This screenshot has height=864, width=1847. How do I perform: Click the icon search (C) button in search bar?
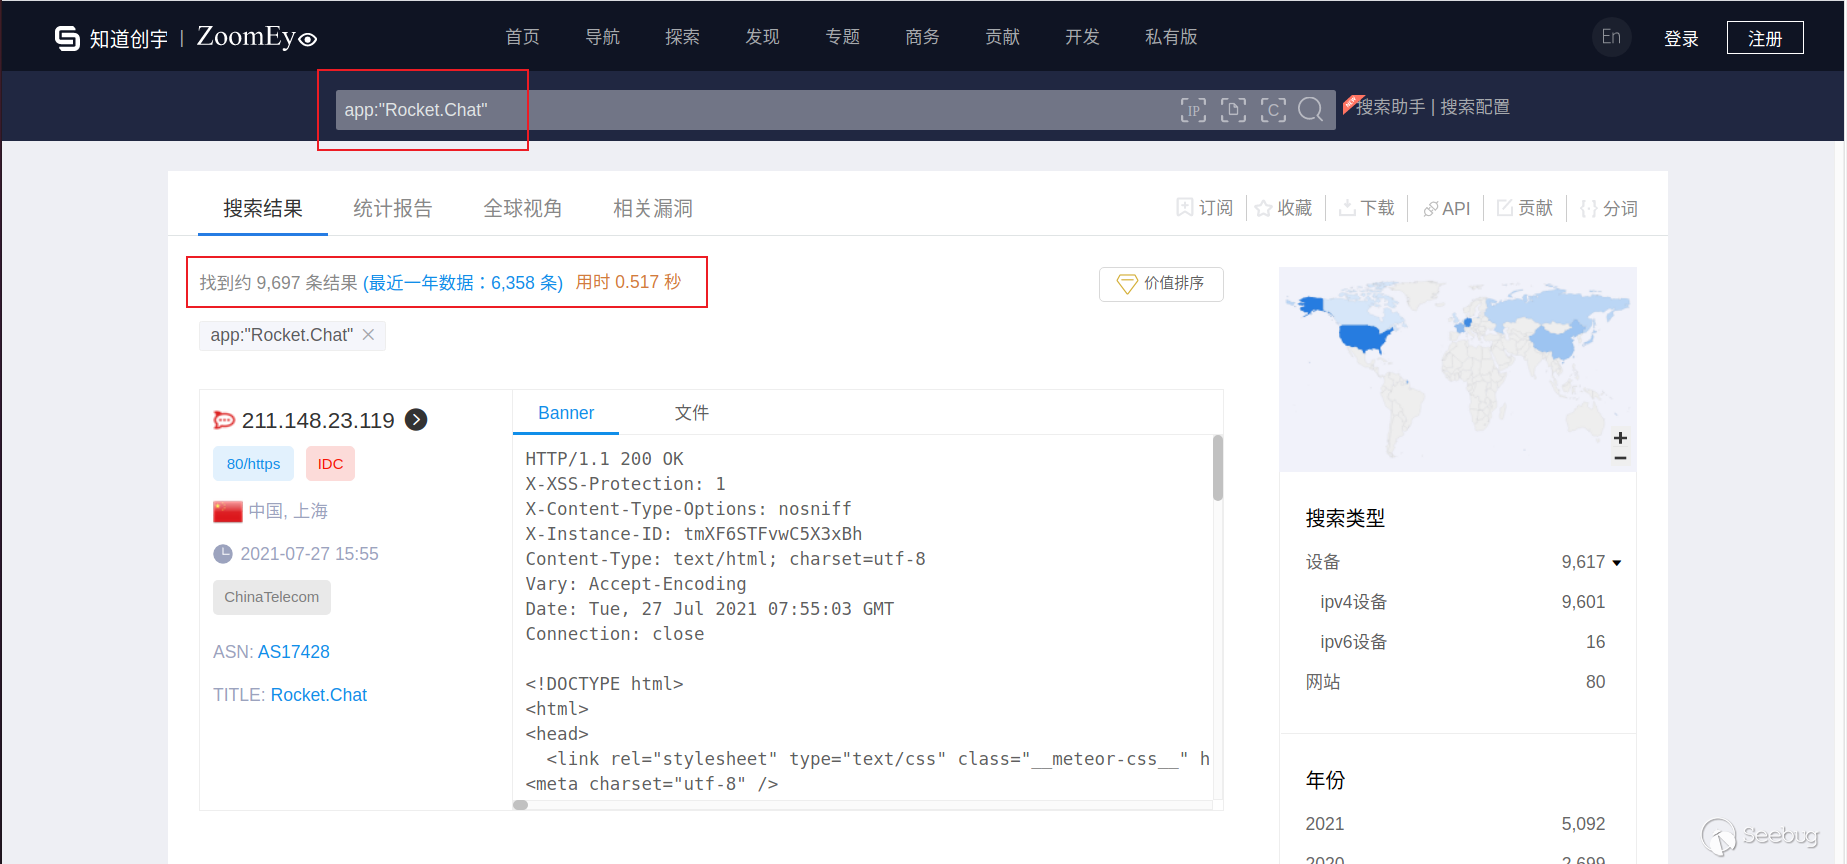point(1273,110)
